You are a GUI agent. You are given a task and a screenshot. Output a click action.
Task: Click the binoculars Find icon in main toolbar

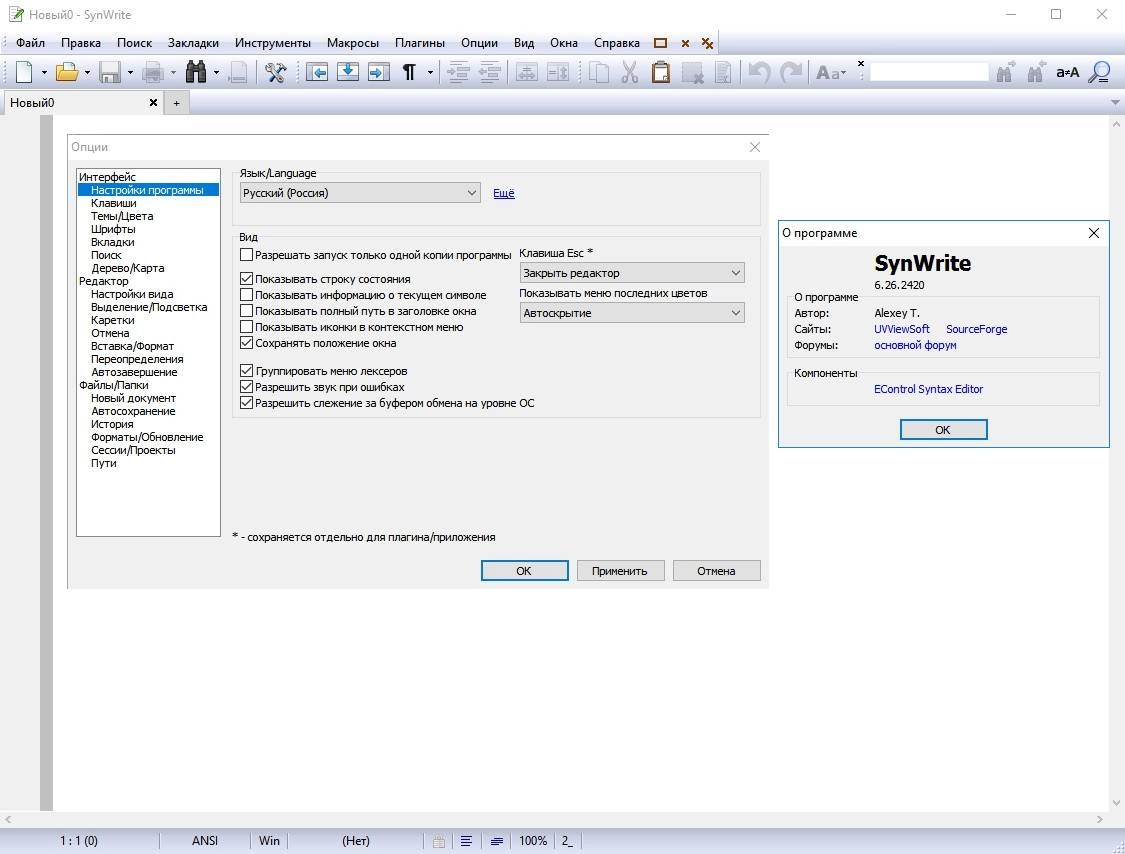tap(196, 72)
